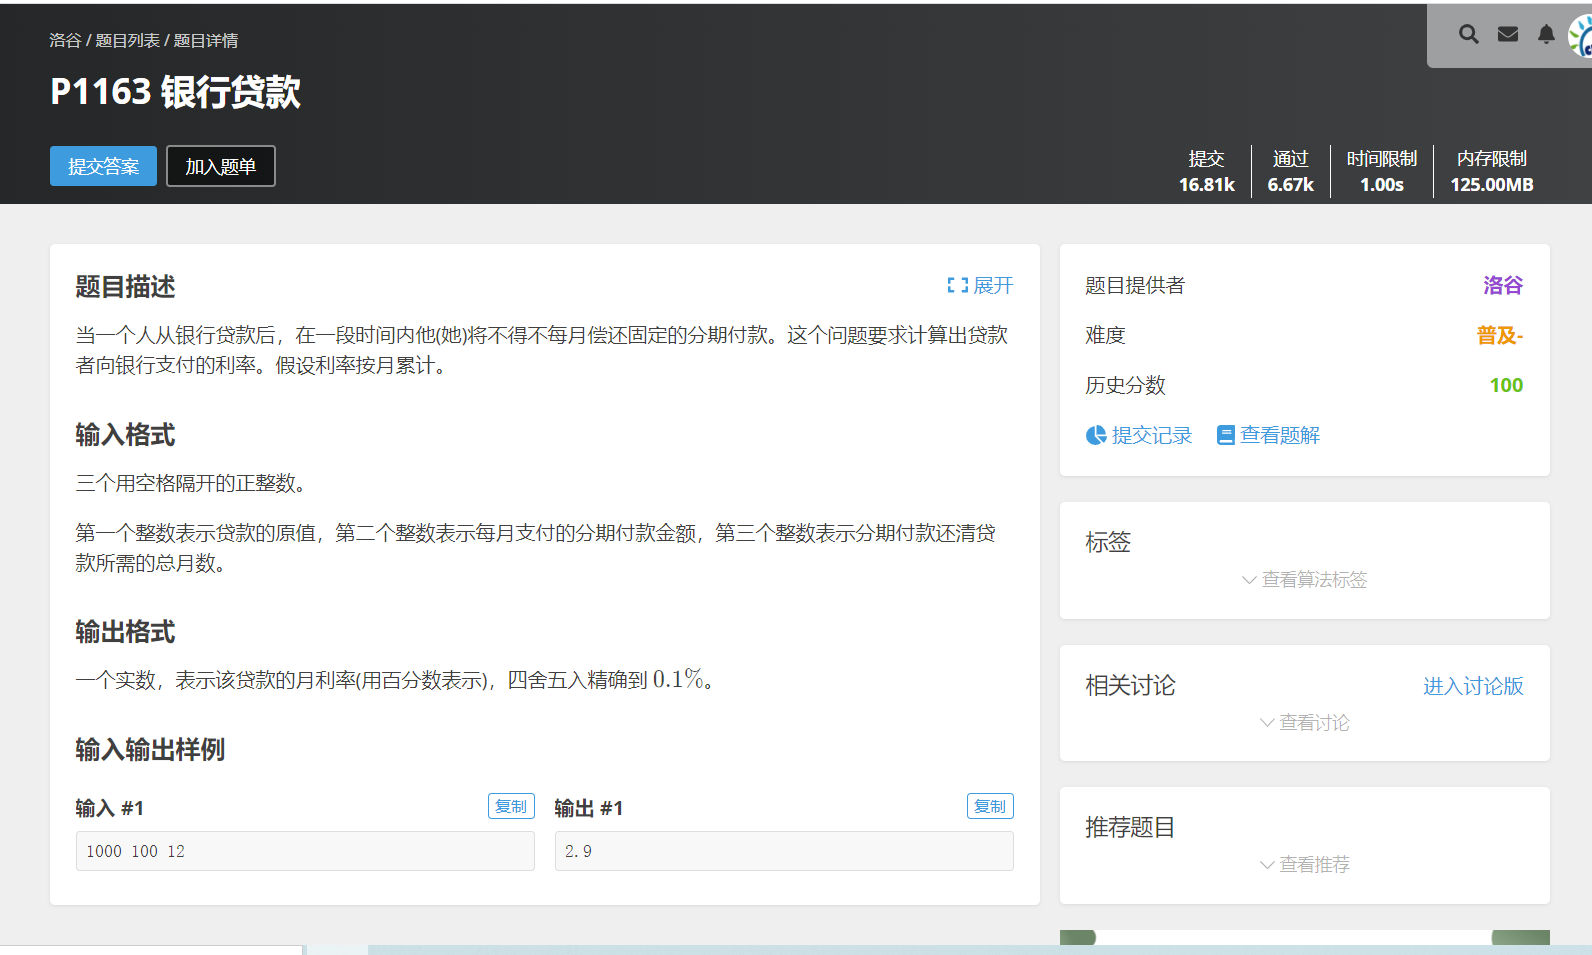The image size is (1592, 955).
Task: Click the 洛谷 provider name link
Action: 1503,285
